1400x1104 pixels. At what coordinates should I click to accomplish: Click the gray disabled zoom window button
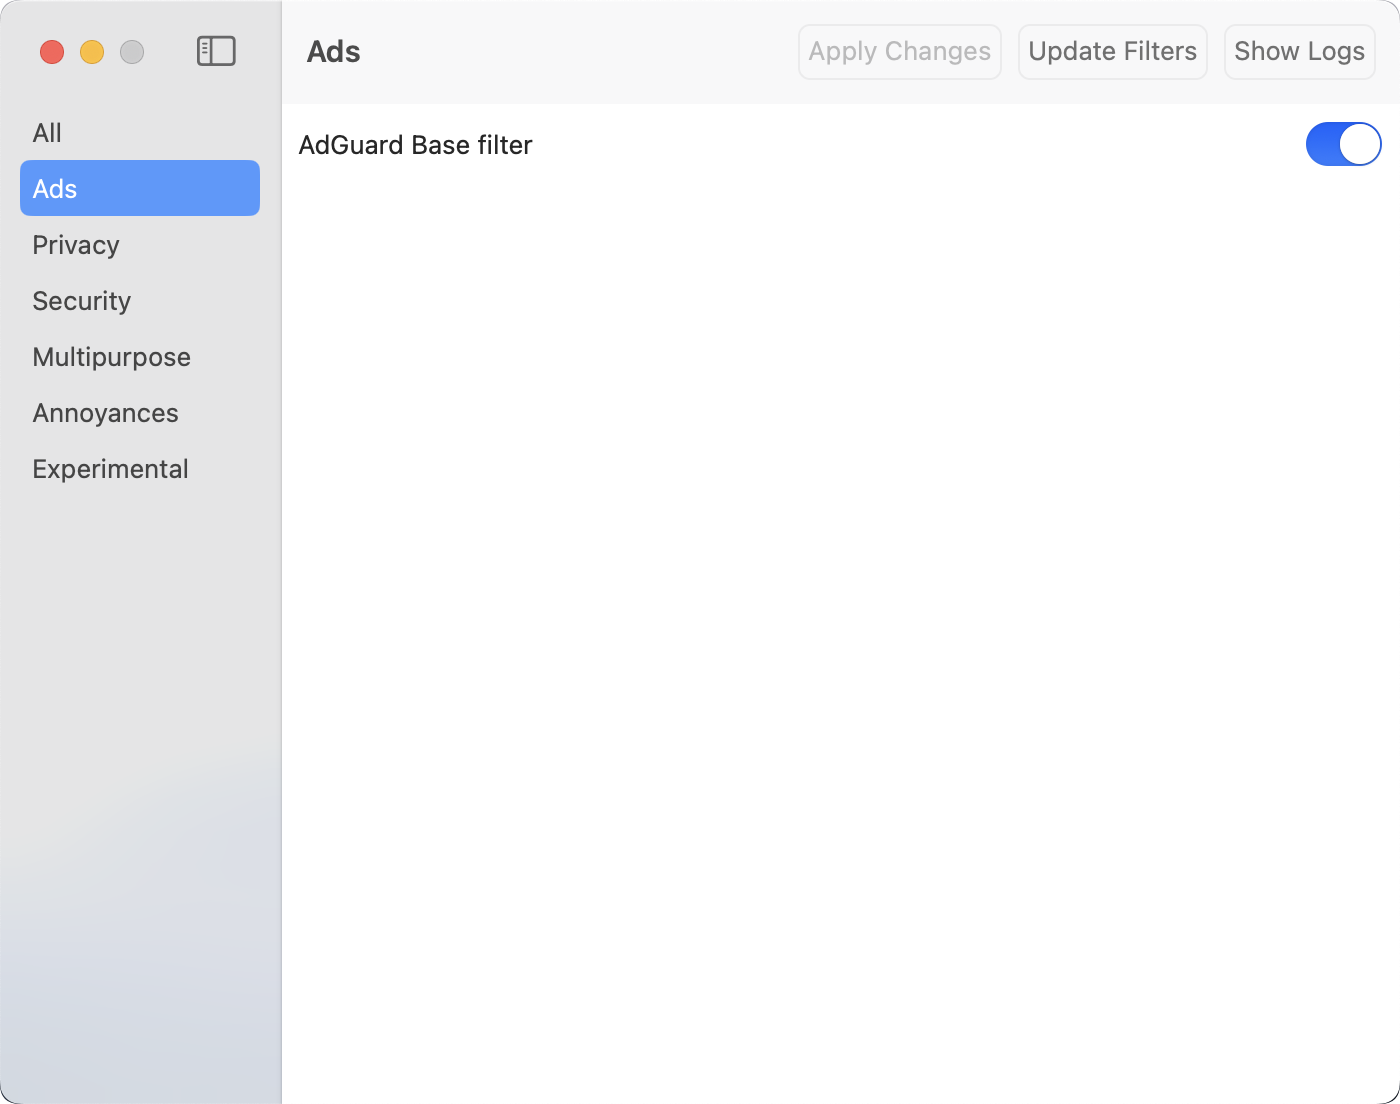point(132,52)
